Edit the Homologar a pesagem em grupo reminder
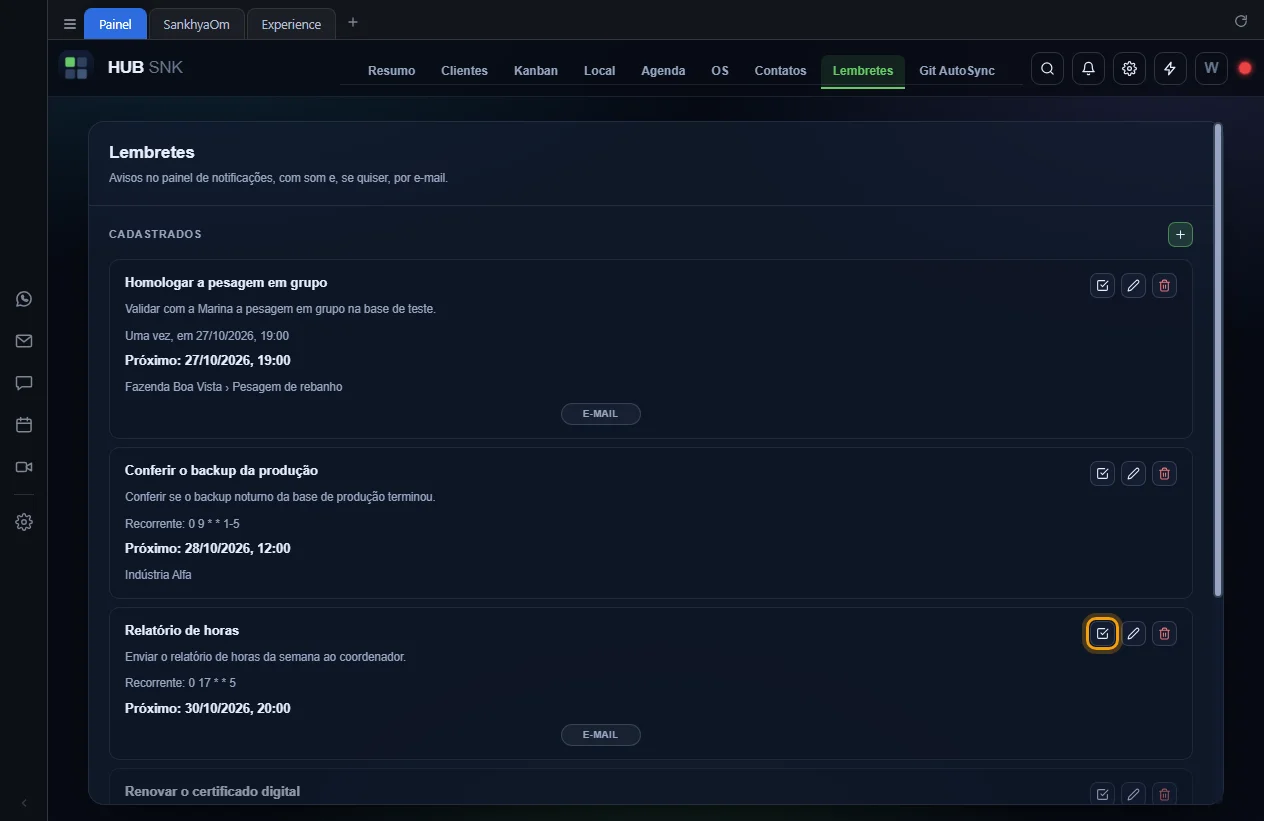 [1133, 286]
